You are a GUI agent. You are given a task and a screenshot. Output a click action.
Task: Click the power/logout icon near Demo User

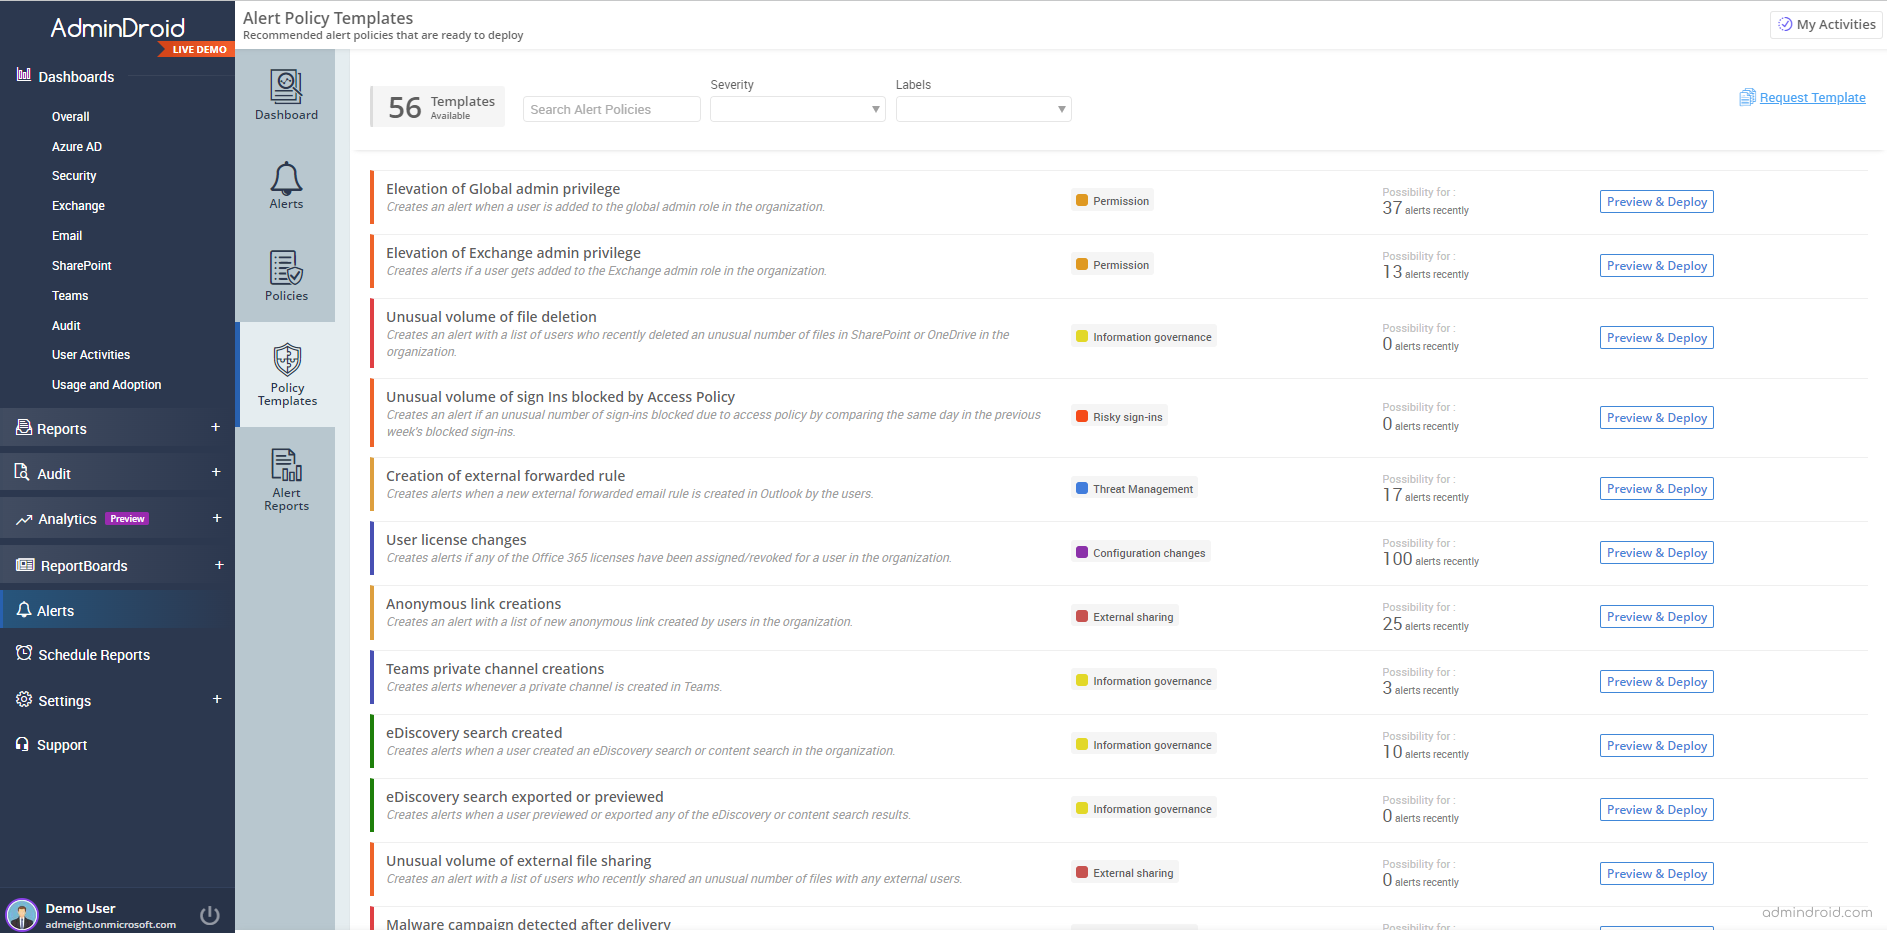tap(209, 914)
